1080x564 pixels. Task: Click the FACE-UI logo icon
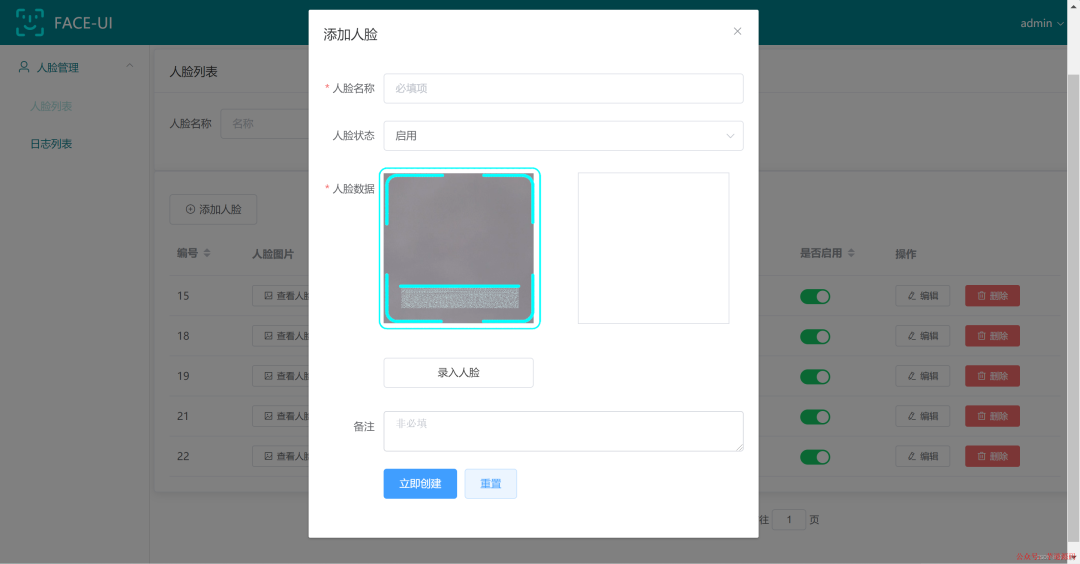click(30, 23)
